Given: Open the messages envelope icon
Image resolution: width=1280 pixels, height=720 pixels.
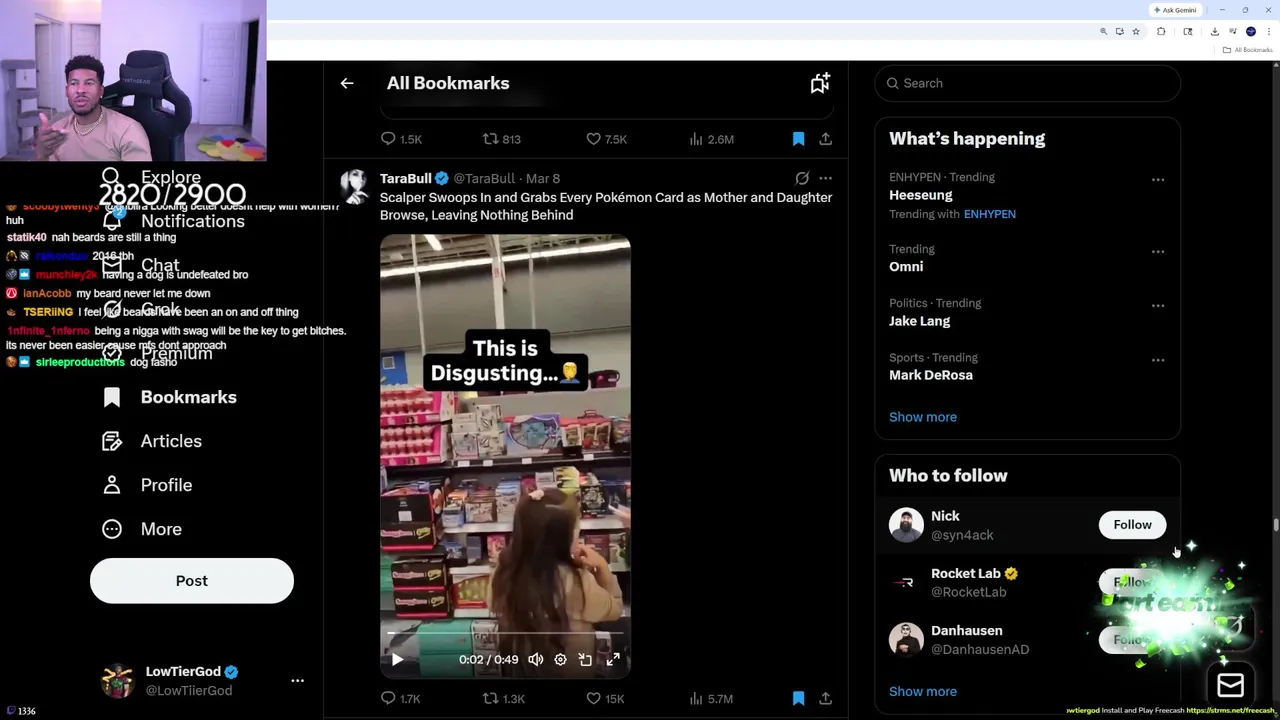Looking at the screenshot, I should [x=1231, y=685].
